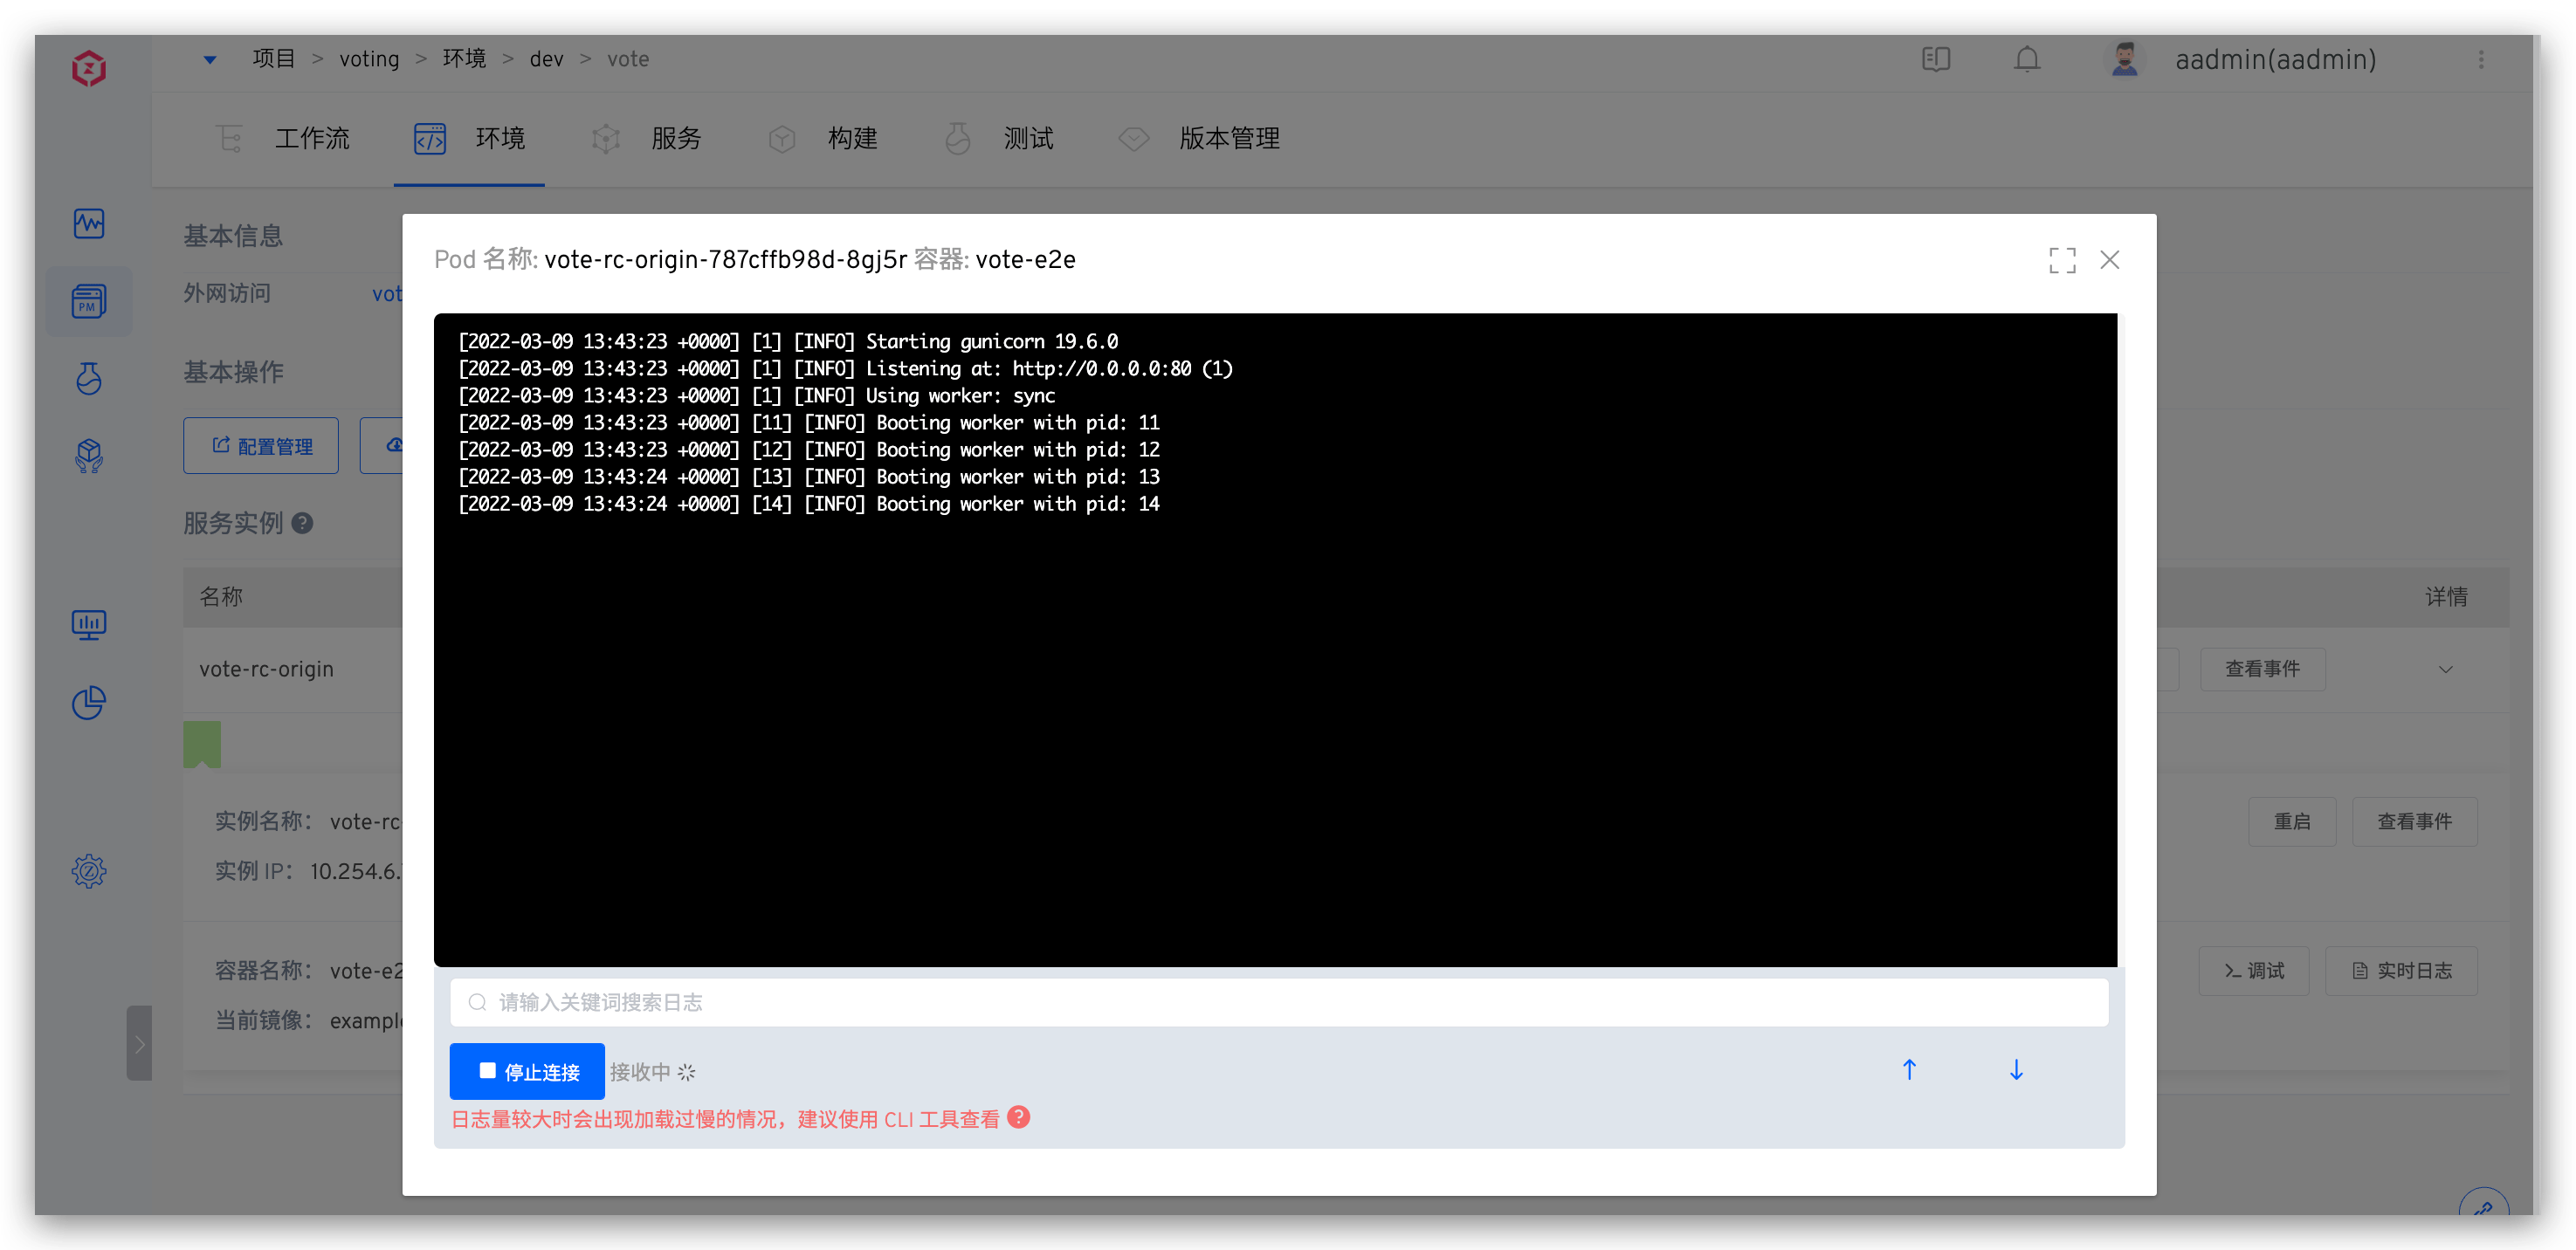The image size is (2576, 1250).
Task: Click the 停止连接 stop connection toggle
Action: (x=527, y=1071)
